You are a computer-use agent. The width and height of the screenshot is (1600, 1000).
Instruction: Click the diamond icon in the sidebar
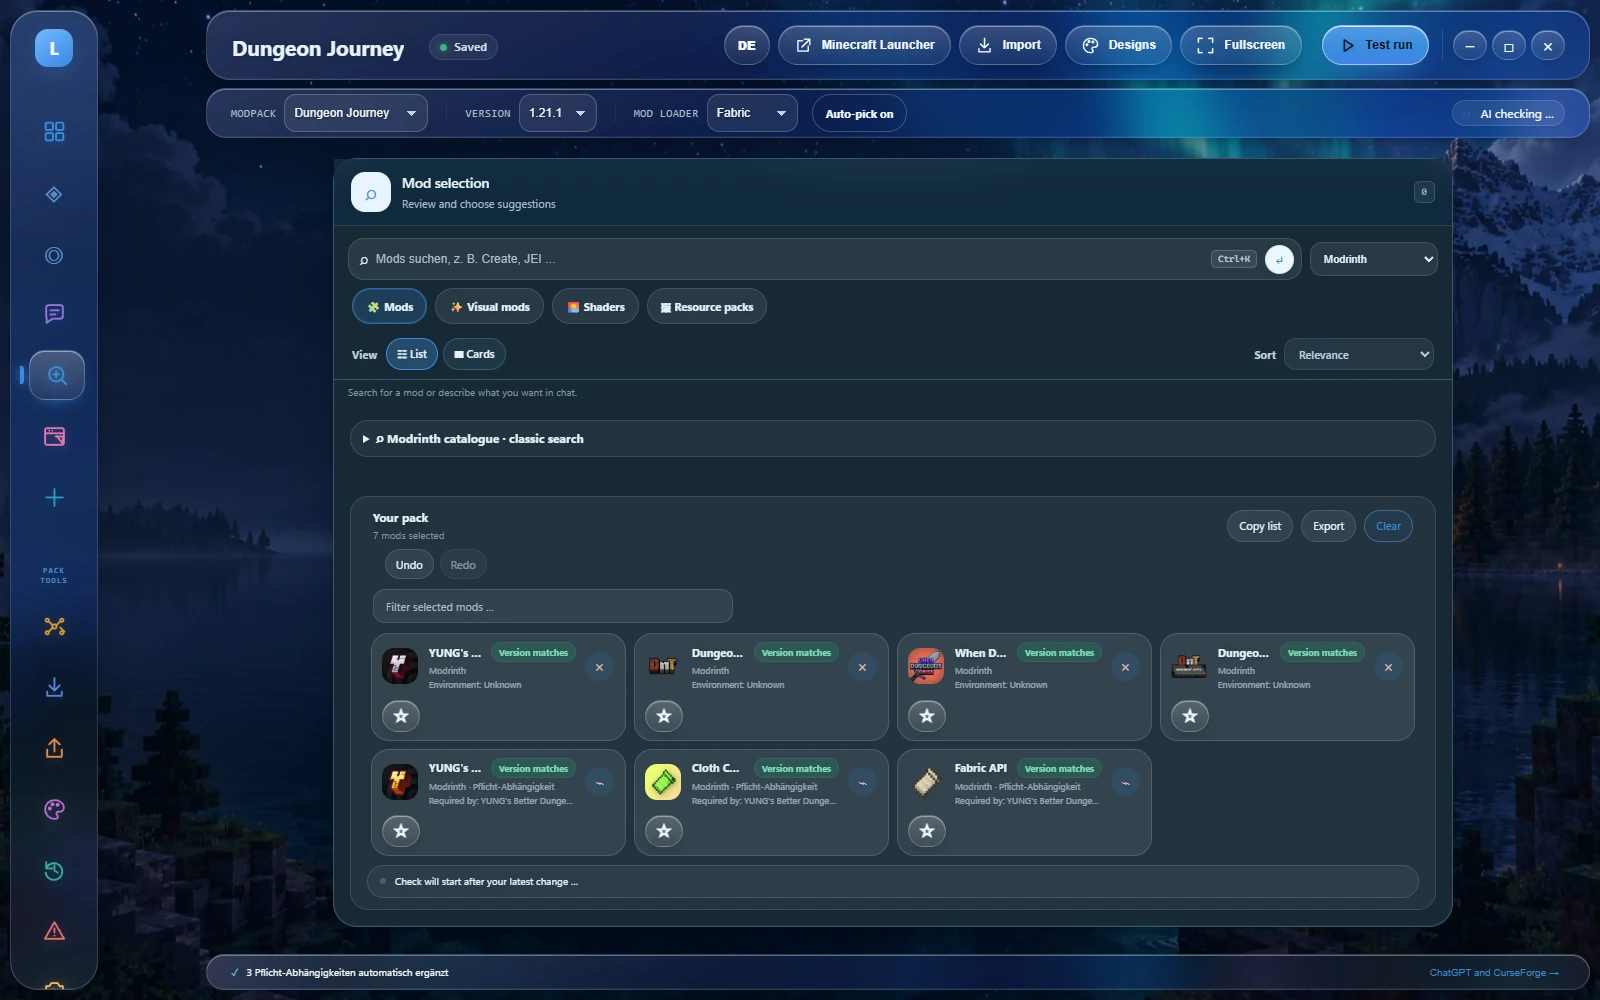tap(54, 194)
